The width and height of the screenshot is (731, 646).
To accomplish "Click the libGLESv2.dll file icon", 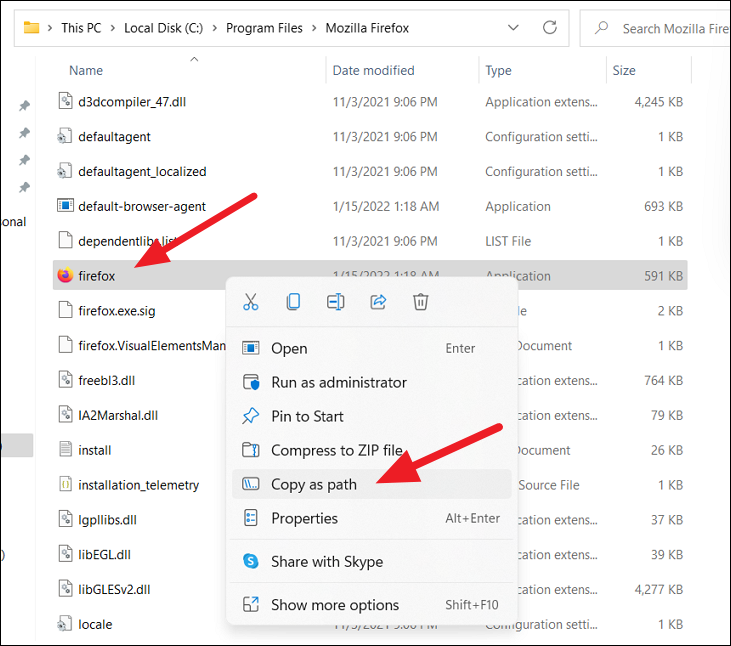I will (x=65, y=589).
